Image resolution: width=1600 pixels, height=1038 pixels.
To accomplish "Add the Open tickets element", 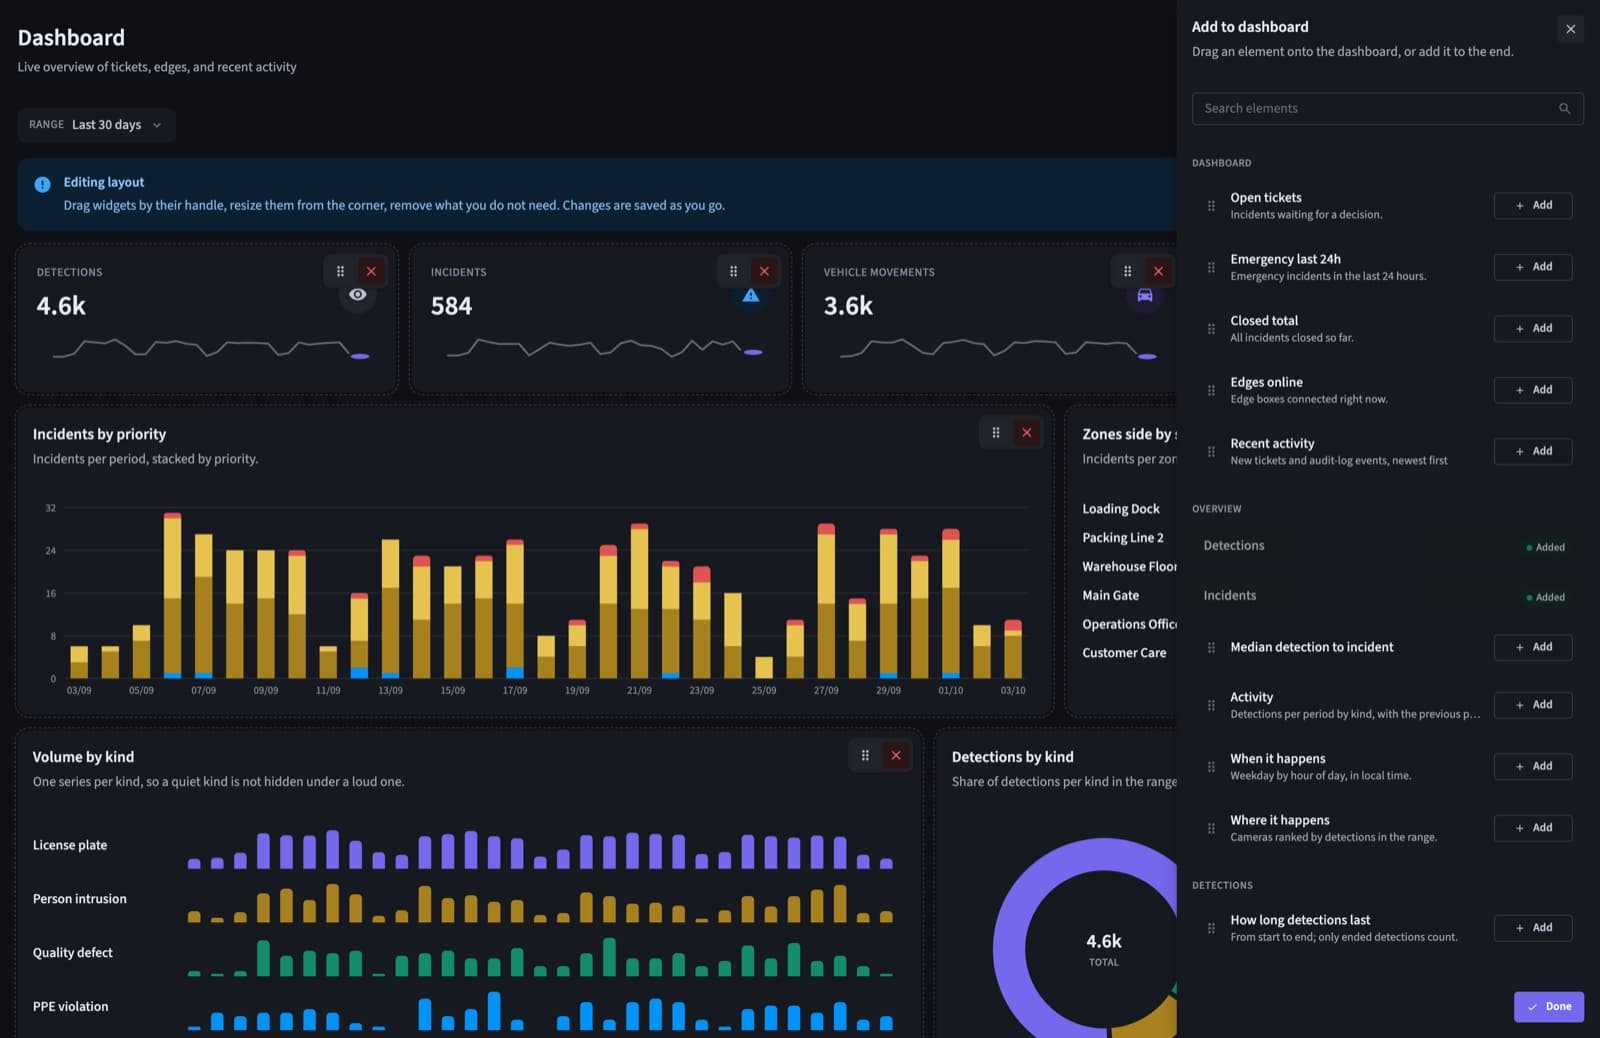I will (x=1532, y=205).
